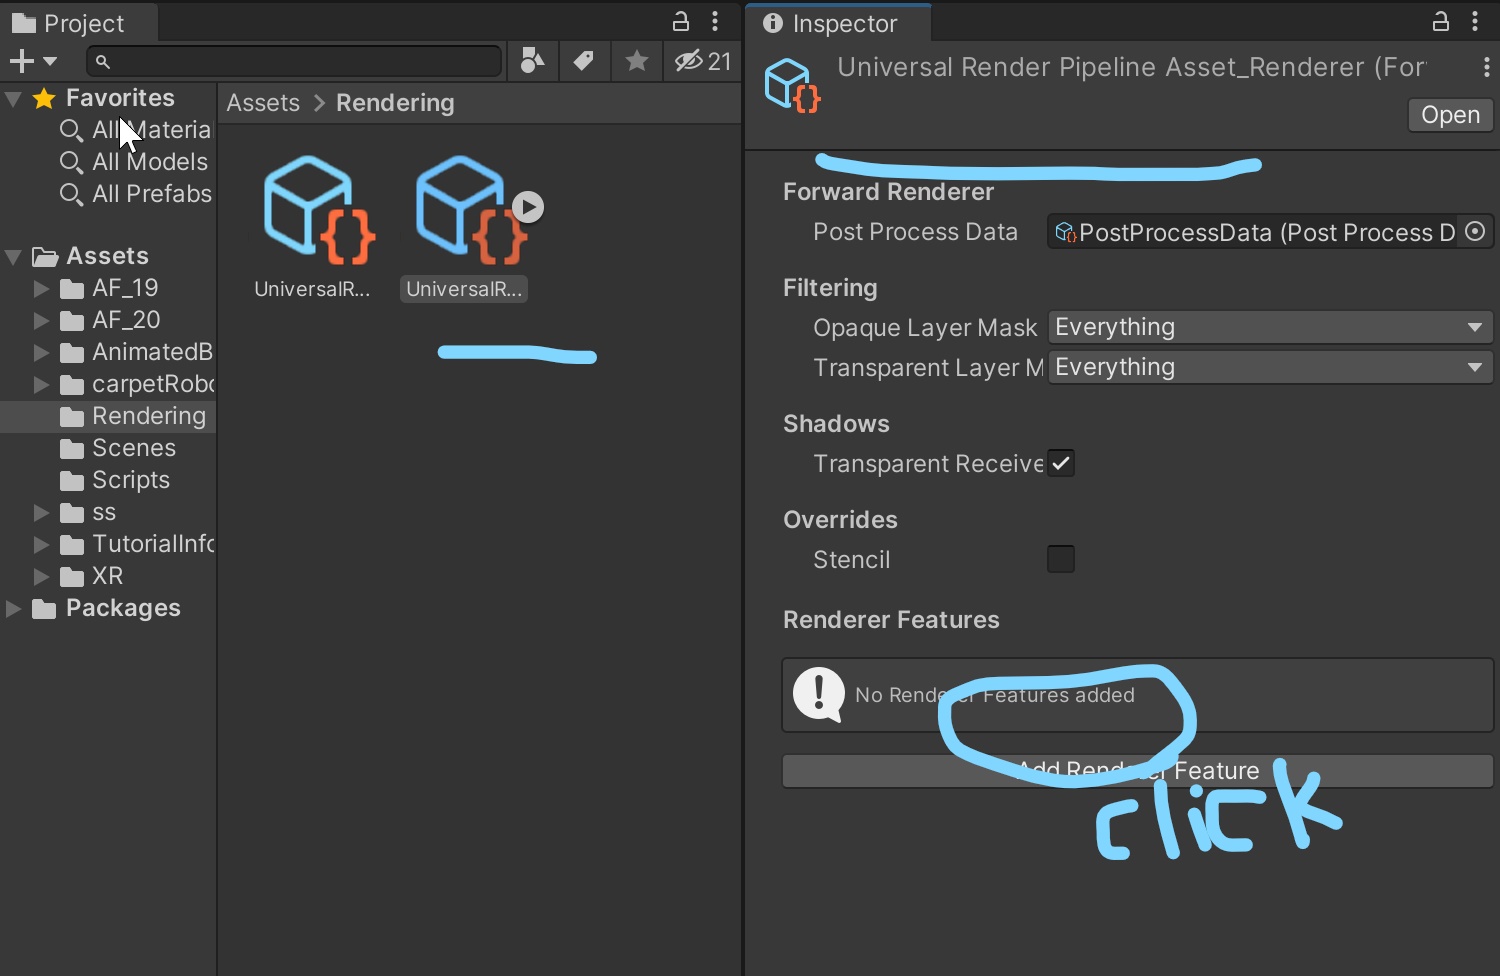This screenshot has height=976, width=1500.
Task: Expand the AF_20 folder arrow
Action: click(x=42, y=321)
